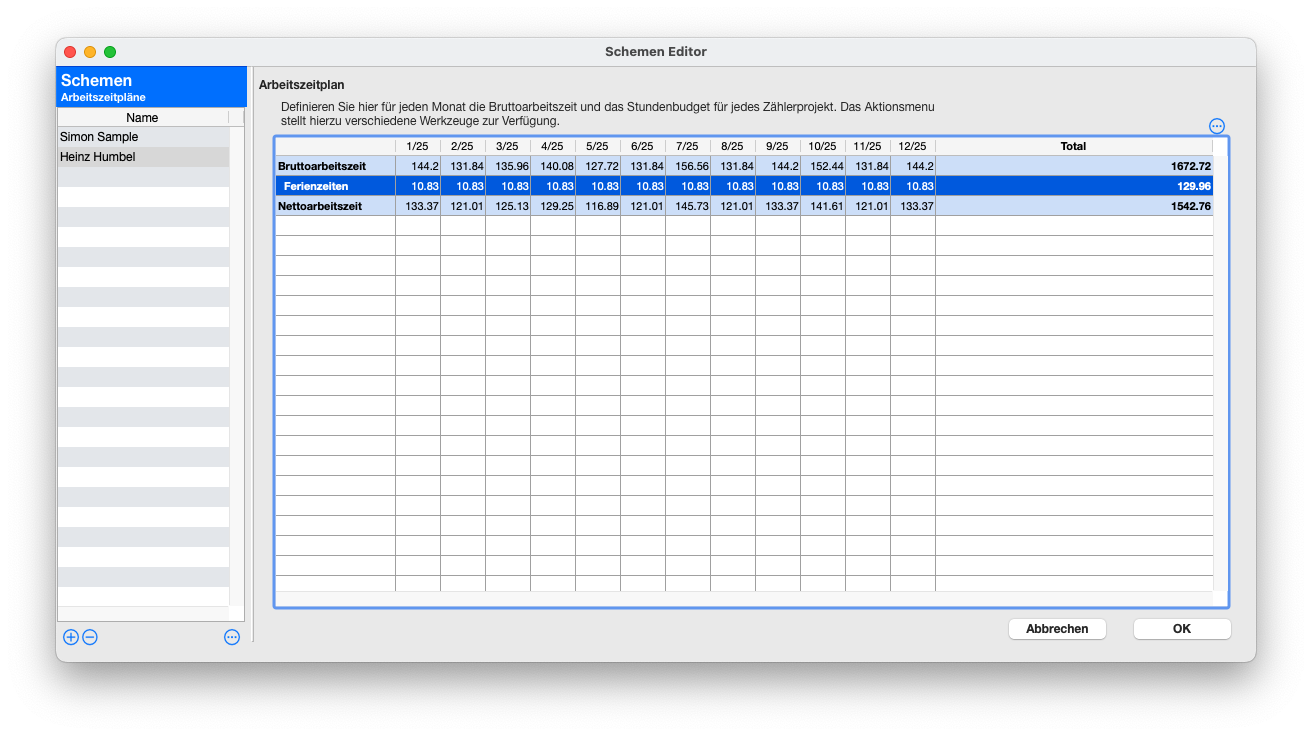Select Bruttoarbeitszeit cell 152.44
Image resolution: width=1312 pixels, height=736 pixels.
click(x=823, y=166)
